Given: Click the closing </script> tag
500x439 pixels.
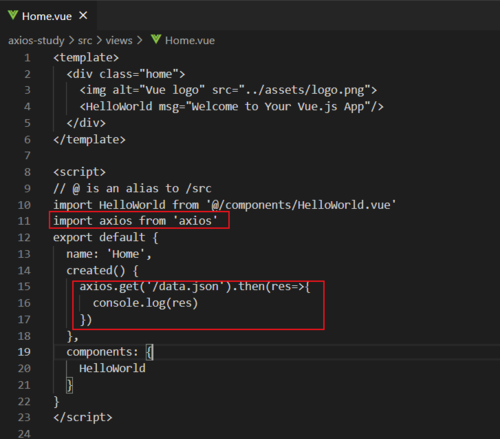Looking at the screenshot, I should click(x=83, y=417).
